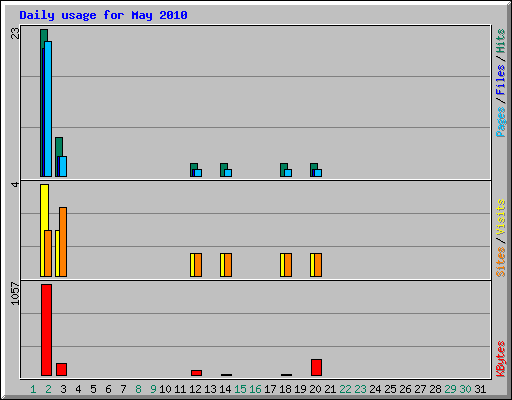The width and height of the screenshot is (512, 400).
Task: Click day label '10' on the x-axis
Action: [165, 389]
